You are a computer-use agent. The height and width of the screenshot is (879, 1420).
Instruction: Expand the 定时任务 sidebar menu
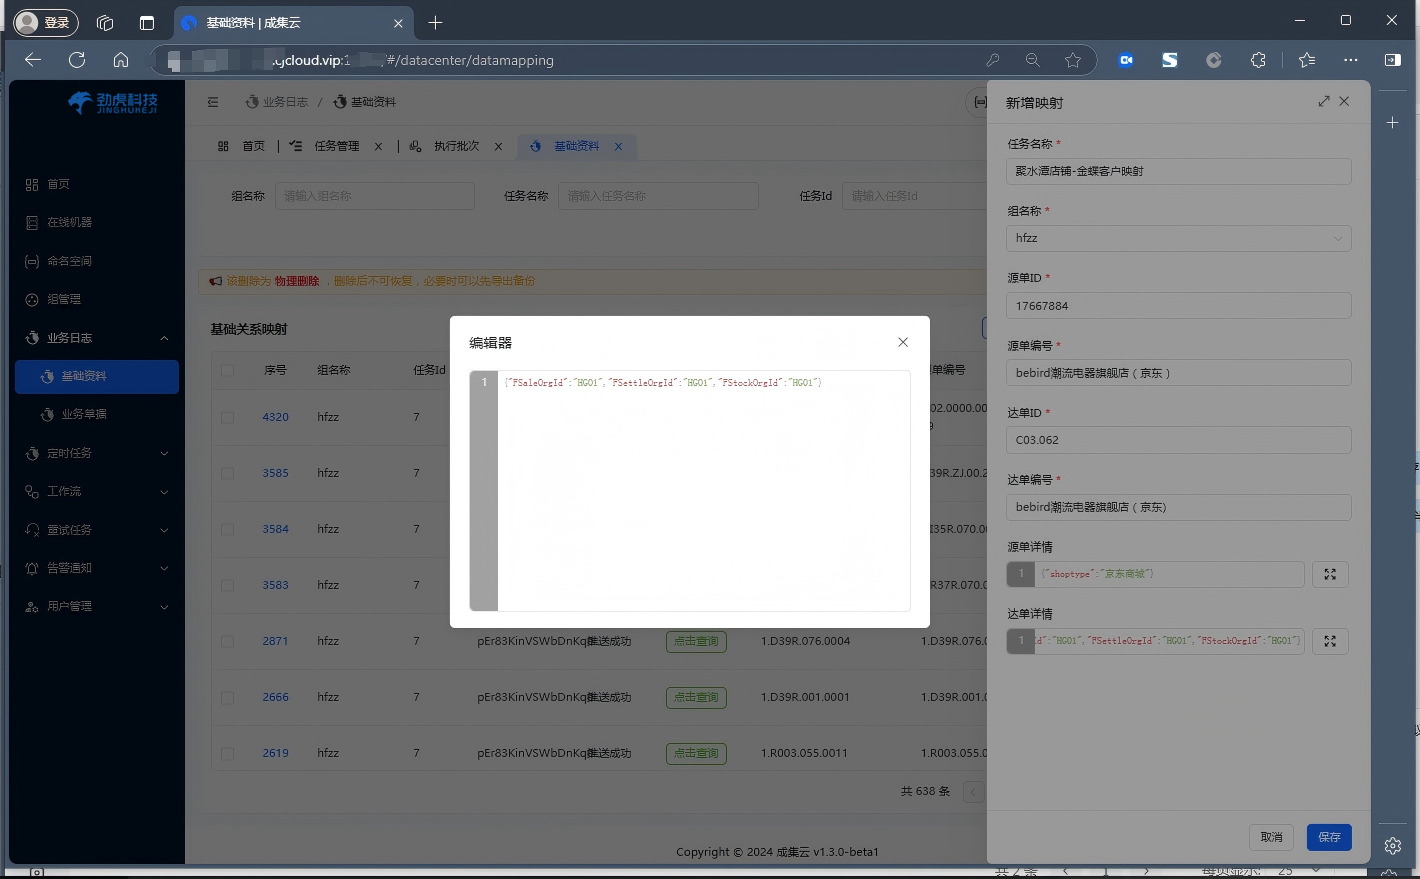97,453
